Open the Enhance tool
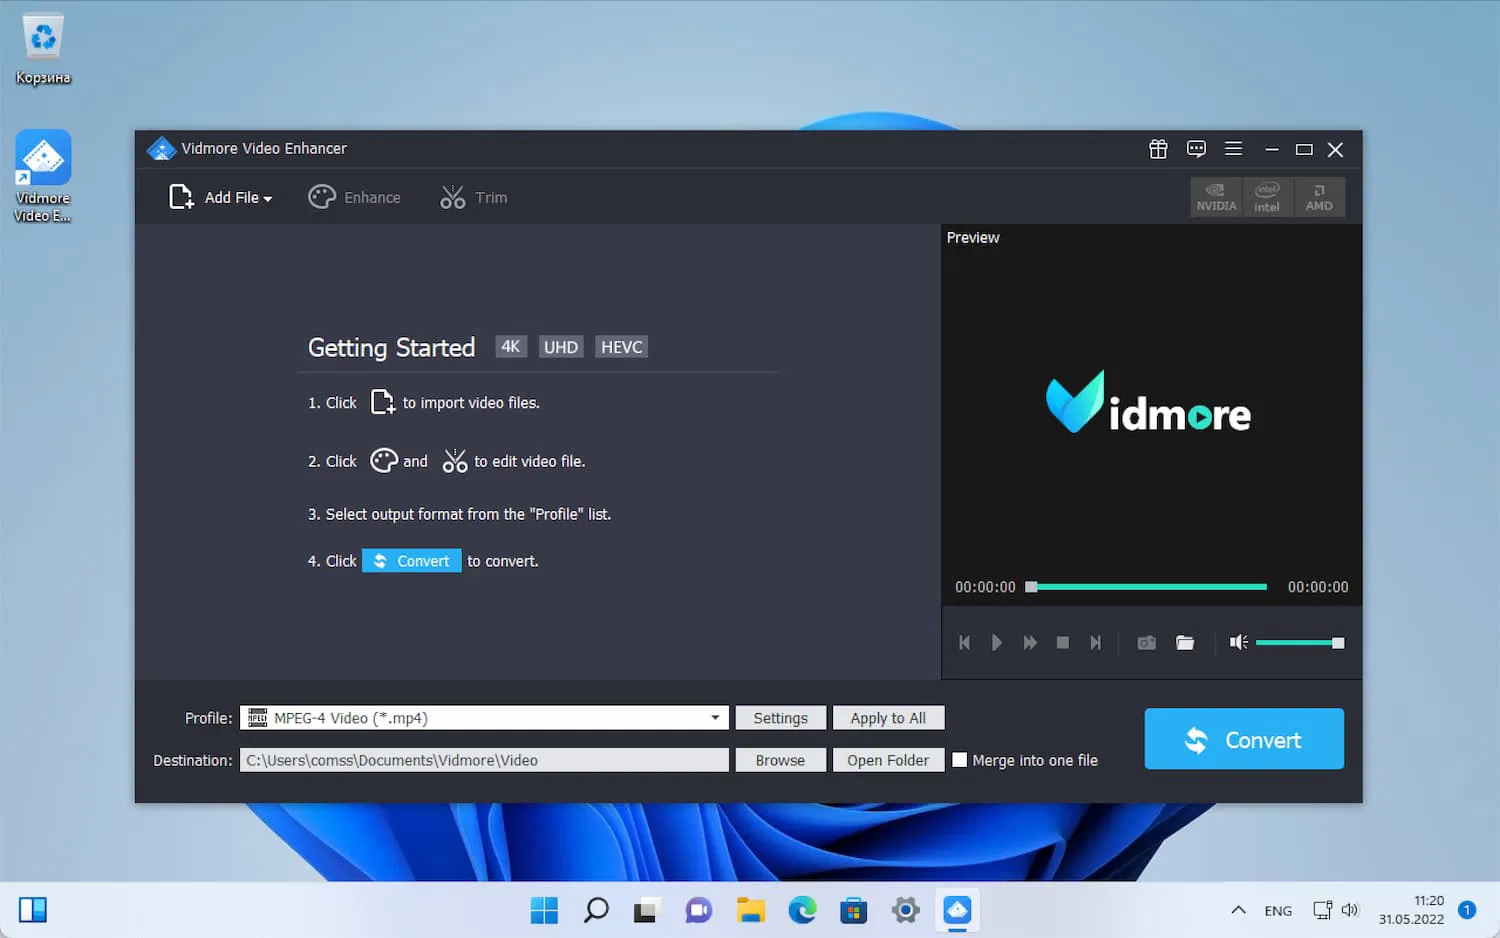1500x938 pixels. point(354,198)
